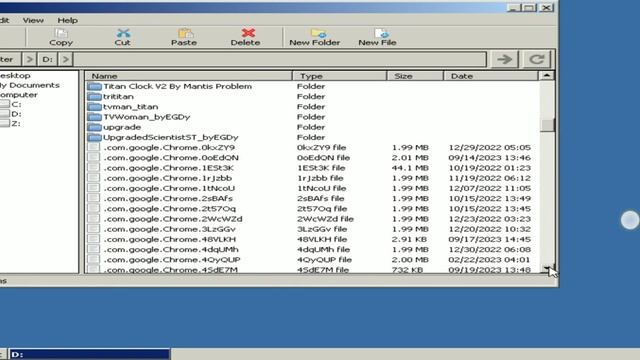Click the 2.91 KB size cell
Screen dimensions: 640x360
tap(410, 239)
